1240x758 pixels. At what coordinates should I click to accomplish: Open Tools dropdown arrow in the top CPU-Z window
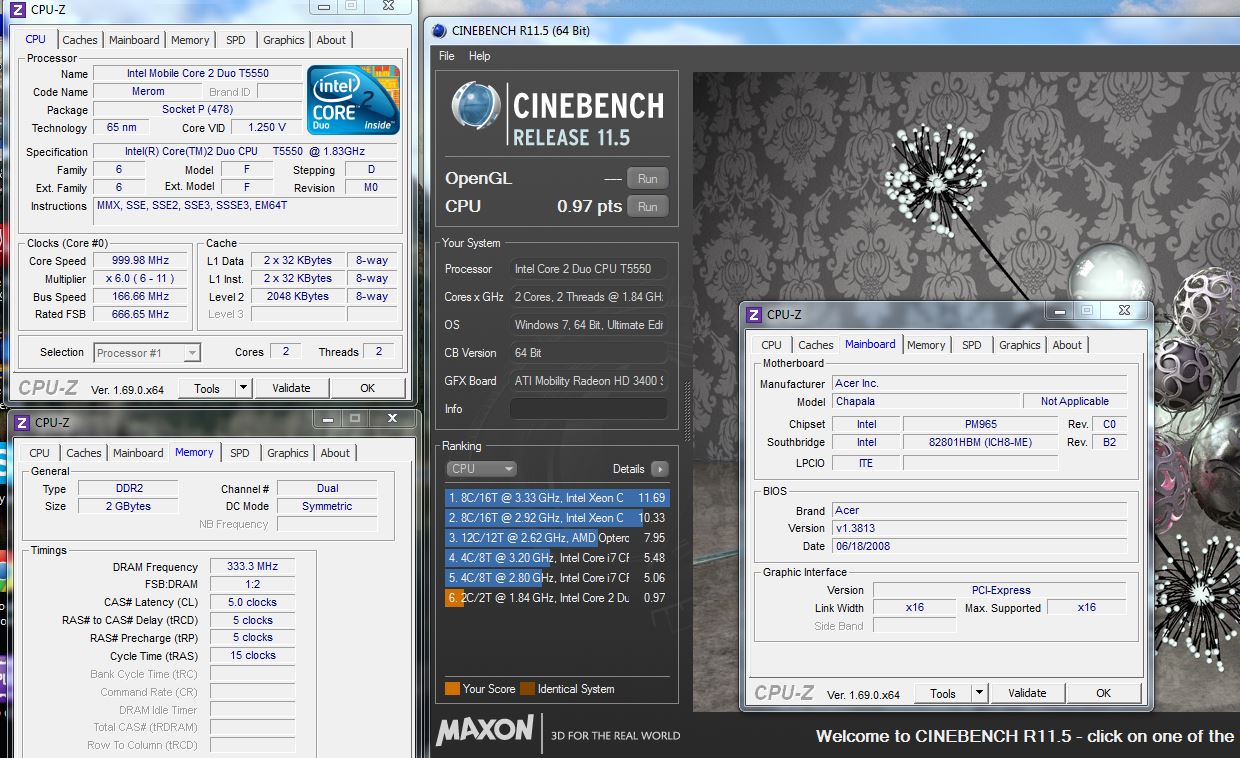[243, 388]
